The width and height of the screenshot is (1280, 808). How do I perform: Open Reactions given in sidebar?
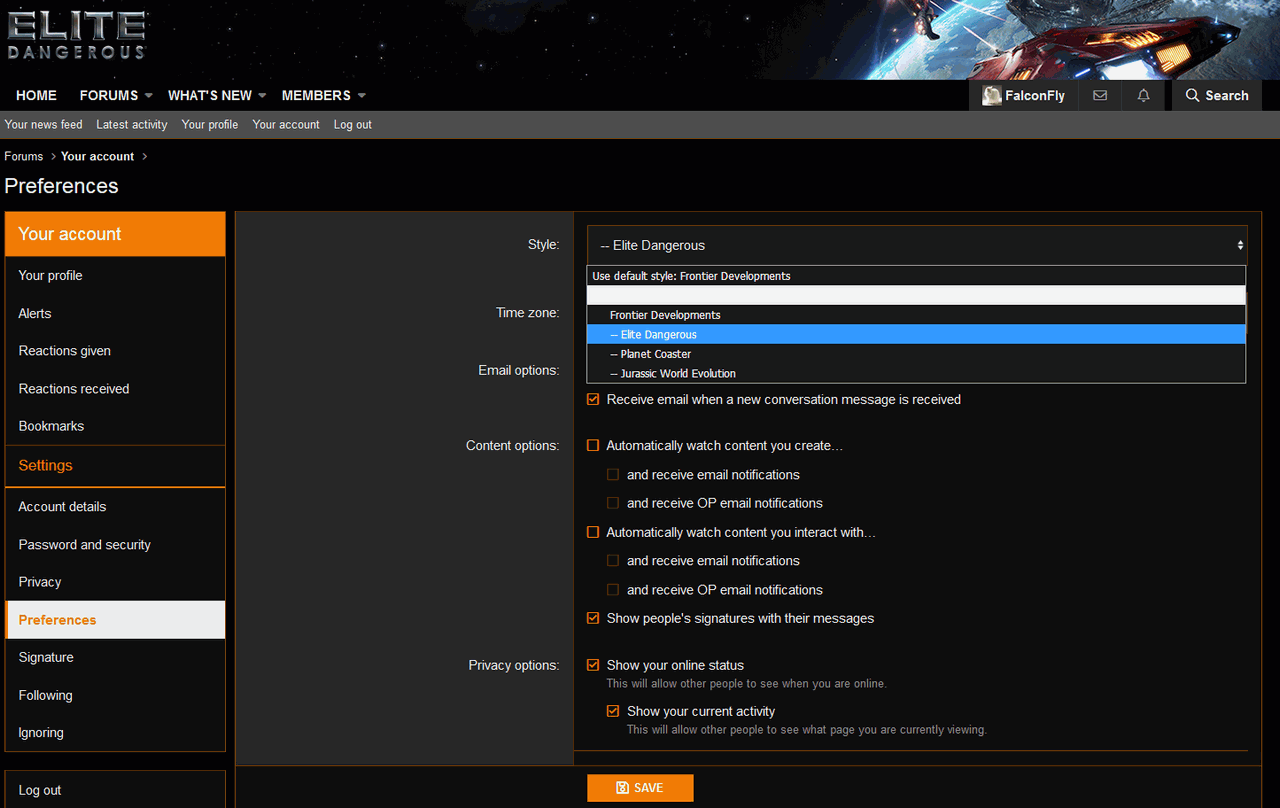tap(115, 351)
